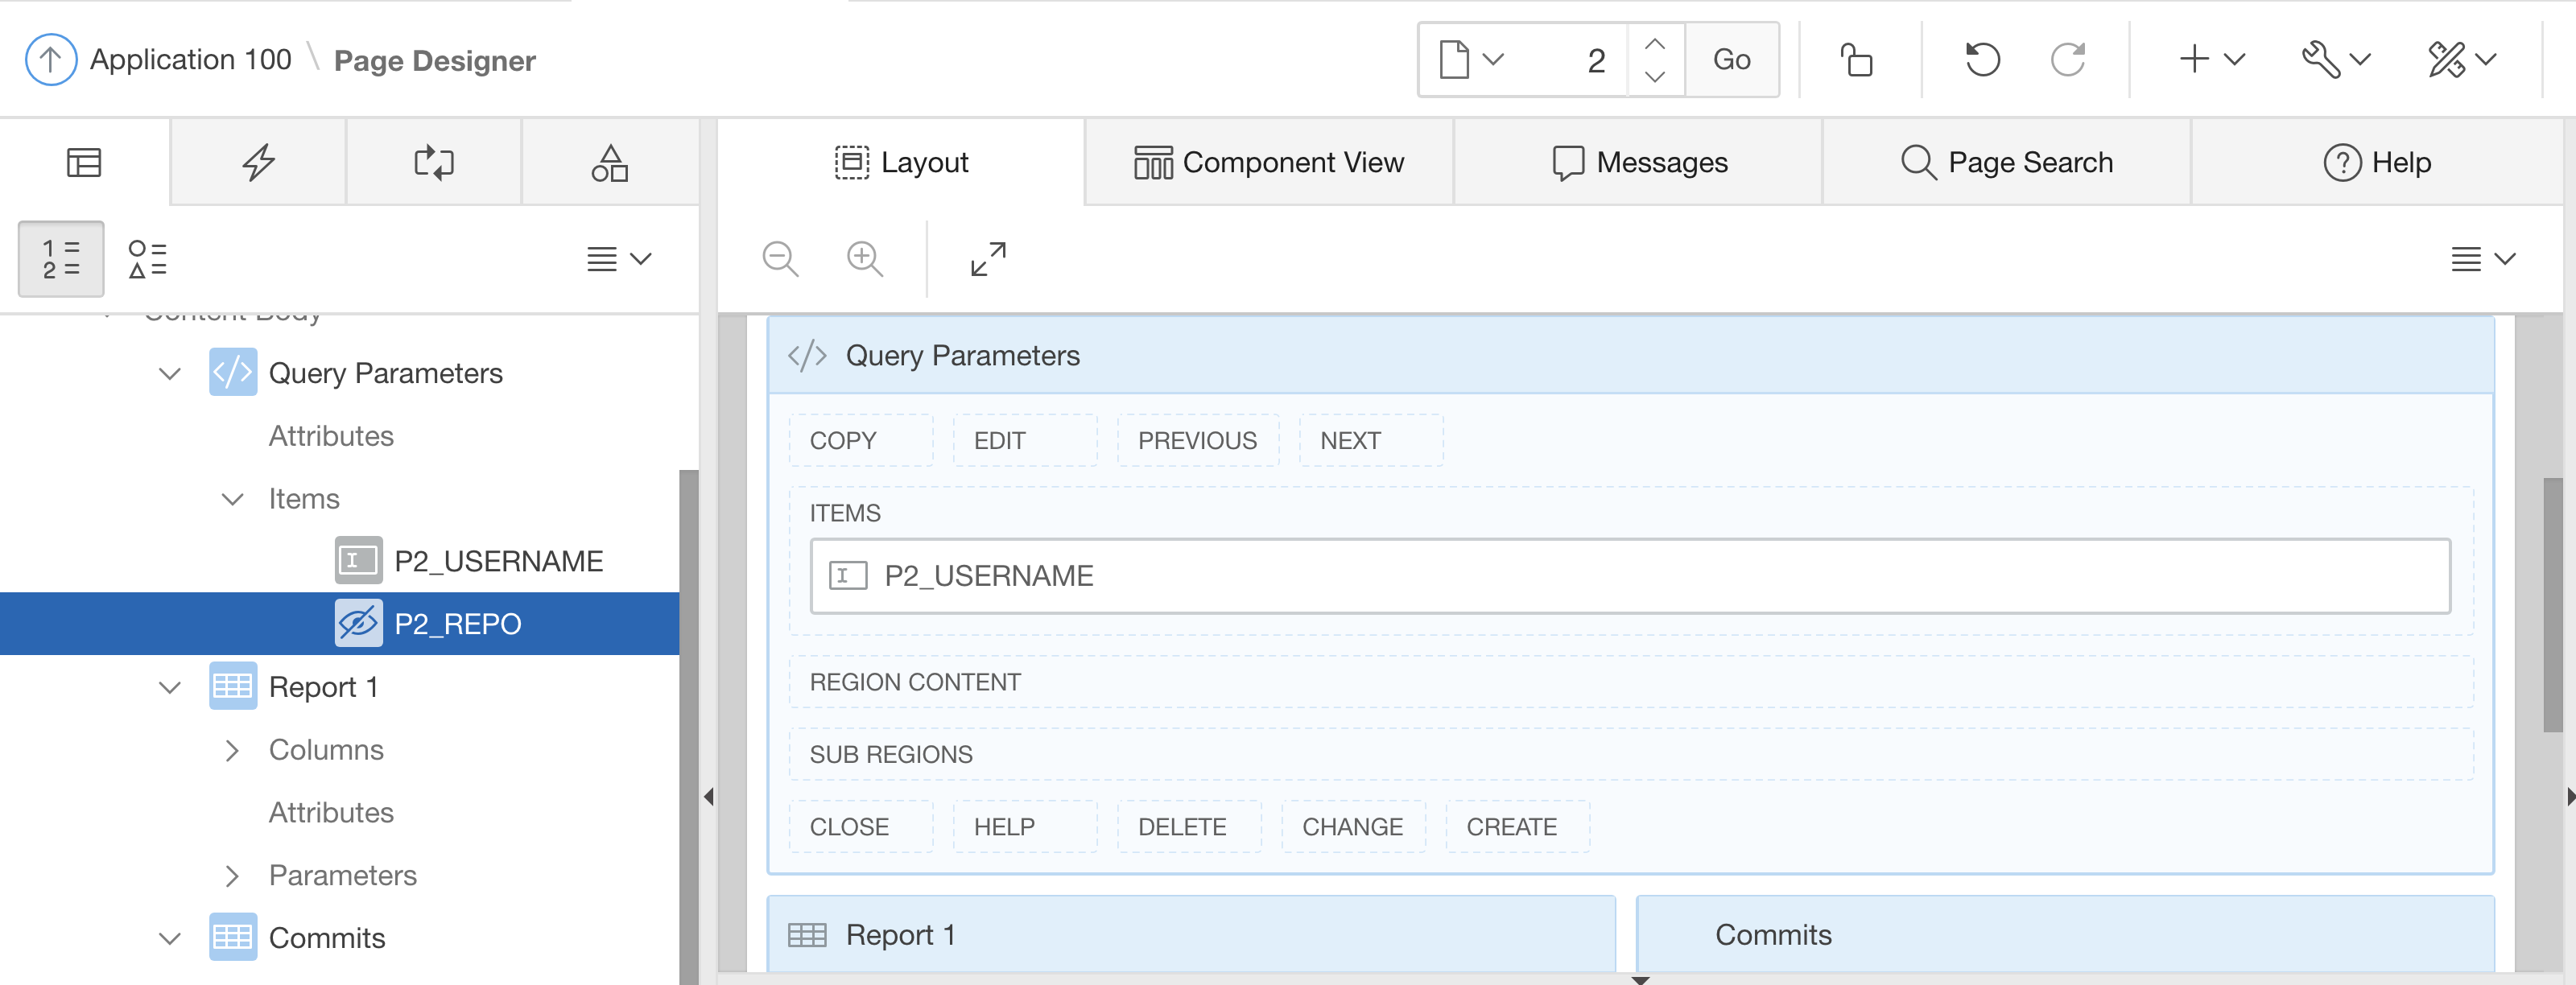Toggle group by component type view
The height and width of the screenshot is (985, 2576).
(147, 259)
